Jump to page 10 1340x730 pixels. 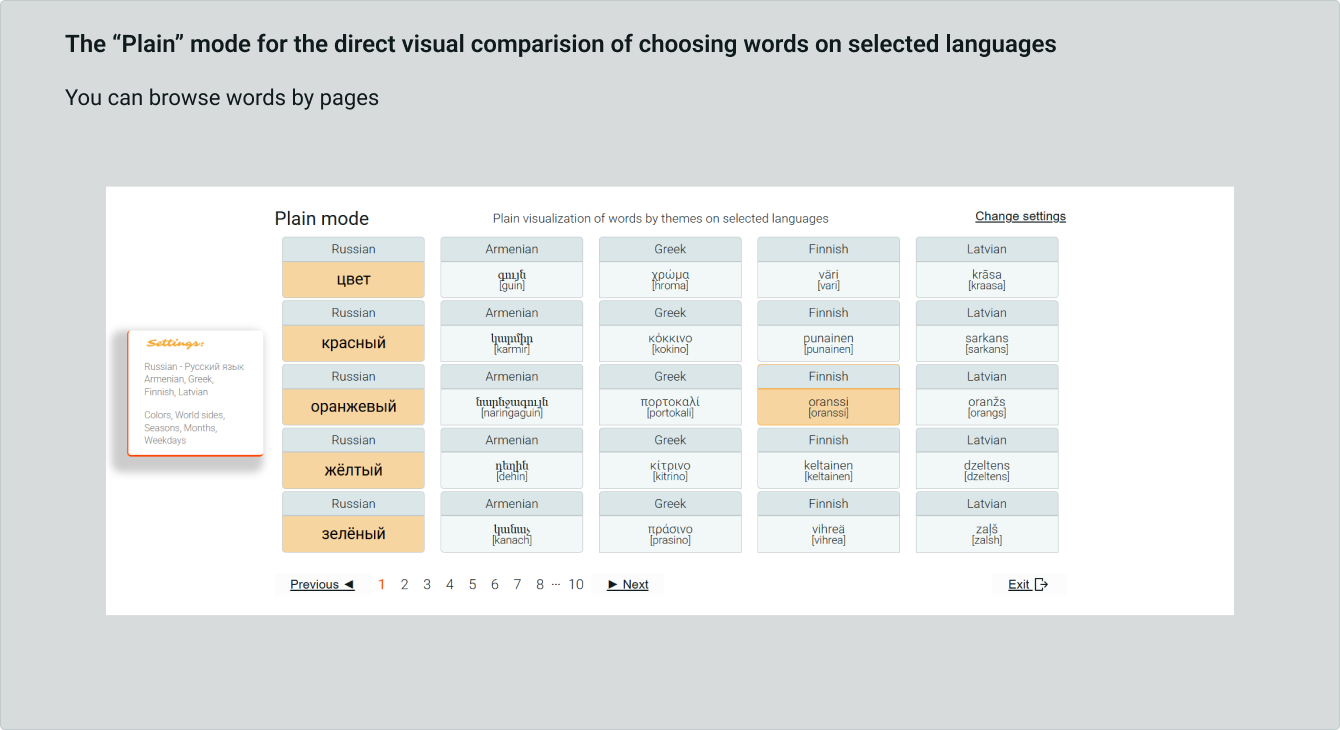click(576, 585)
